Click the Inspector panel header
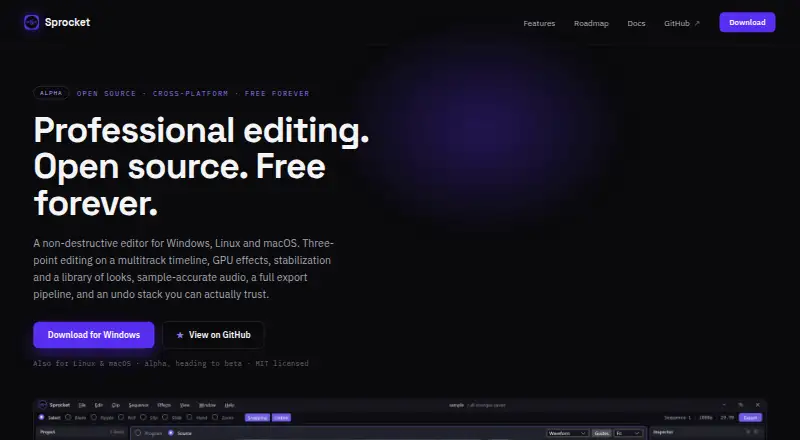The height and width of the screenshot is (440, 800). point(708,432)
